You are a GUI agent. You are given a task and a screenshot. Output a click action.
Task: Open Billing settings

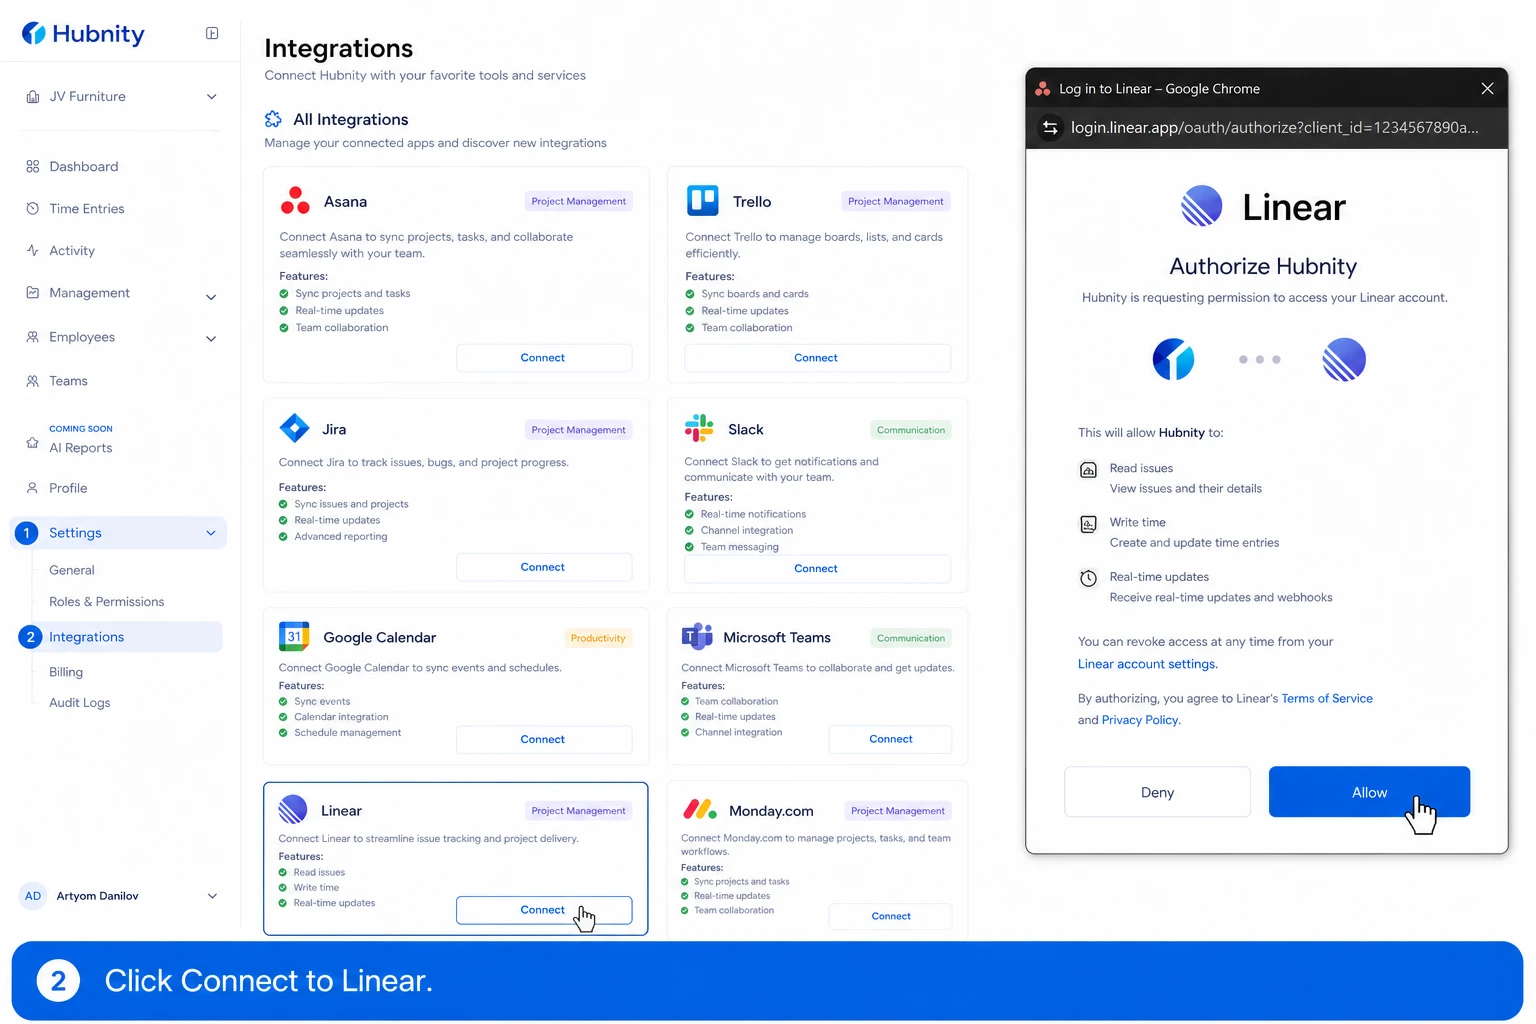[66, 672]
